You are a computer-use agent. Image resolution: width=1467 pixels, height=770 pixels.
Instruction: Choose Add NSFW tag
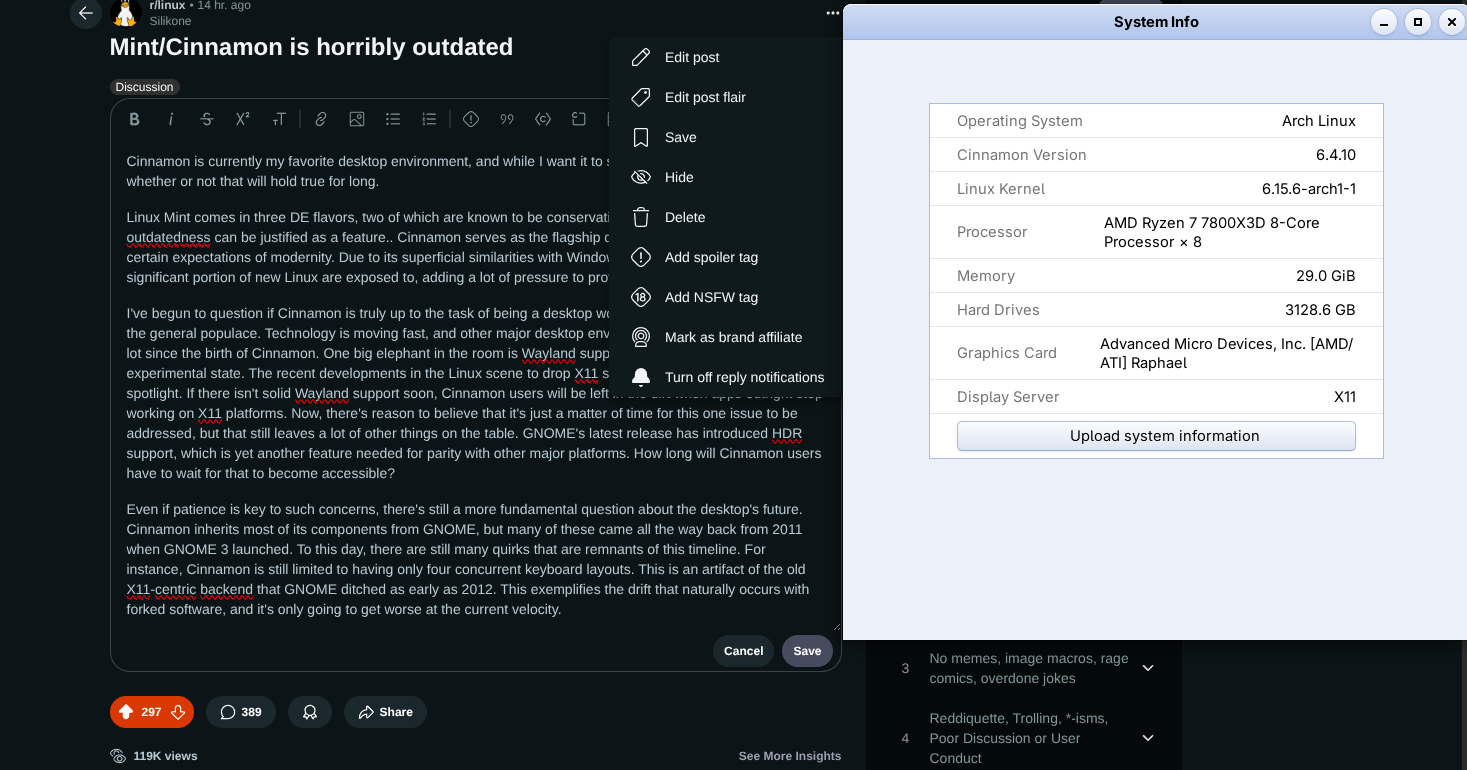[x=725, y=297]
